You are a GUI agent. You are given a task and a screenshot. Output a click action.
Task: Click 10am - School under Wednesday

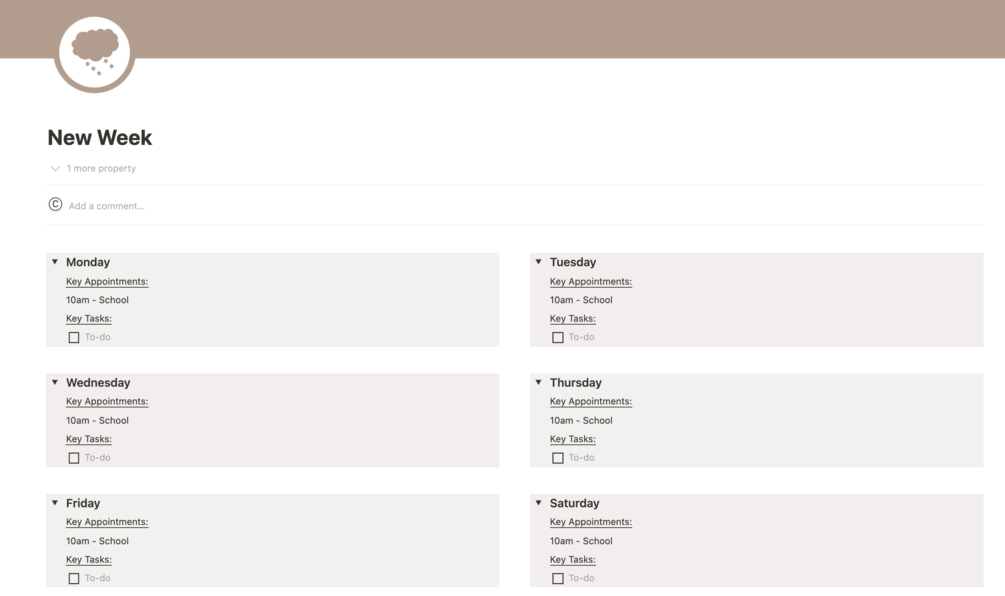pos(97,420)
